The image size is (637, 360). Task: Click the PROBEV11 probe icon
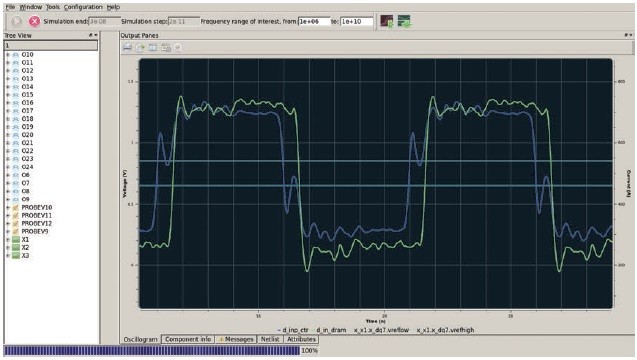pos(16,215)
